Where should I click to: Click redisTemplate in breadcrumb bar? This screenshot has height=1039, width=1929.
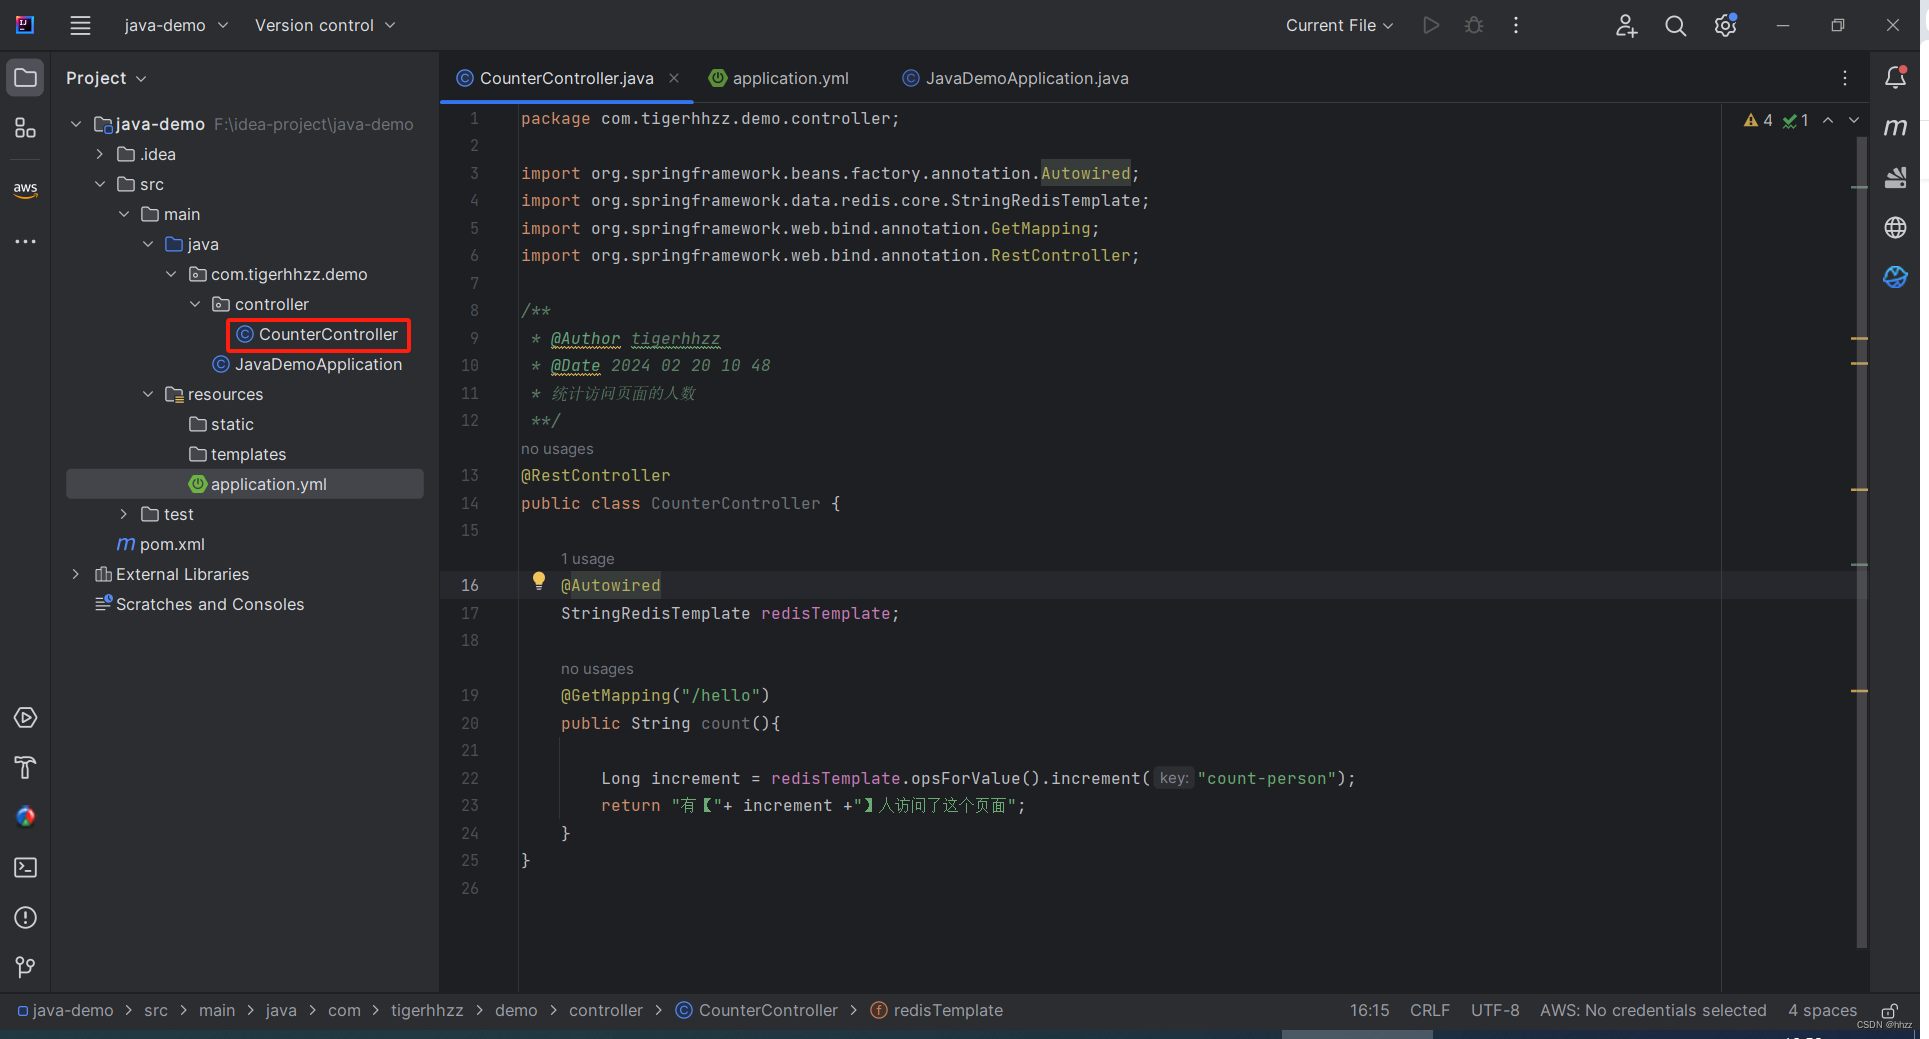(937, 1011)
